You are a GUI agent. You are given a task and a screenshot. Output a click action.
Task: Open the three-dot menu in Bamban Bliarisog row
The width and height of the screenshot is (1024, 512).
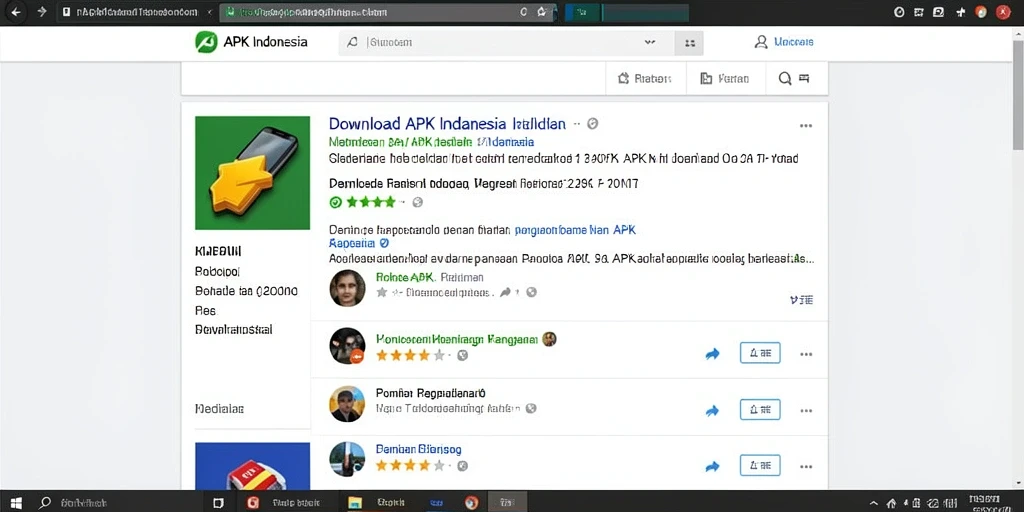point(806,466)
